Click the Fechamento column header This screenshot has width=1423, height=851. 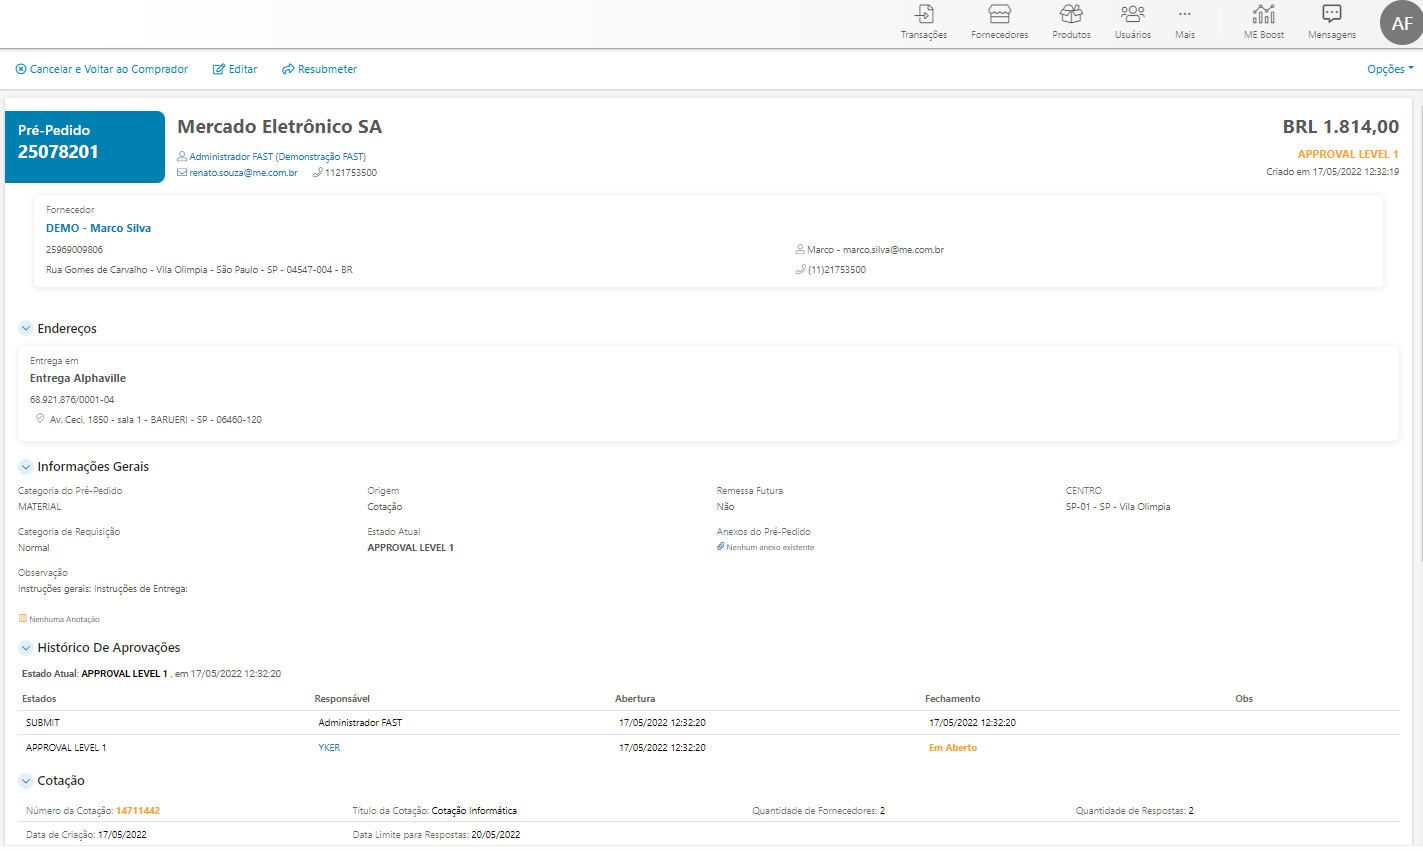tap(952, 699)
